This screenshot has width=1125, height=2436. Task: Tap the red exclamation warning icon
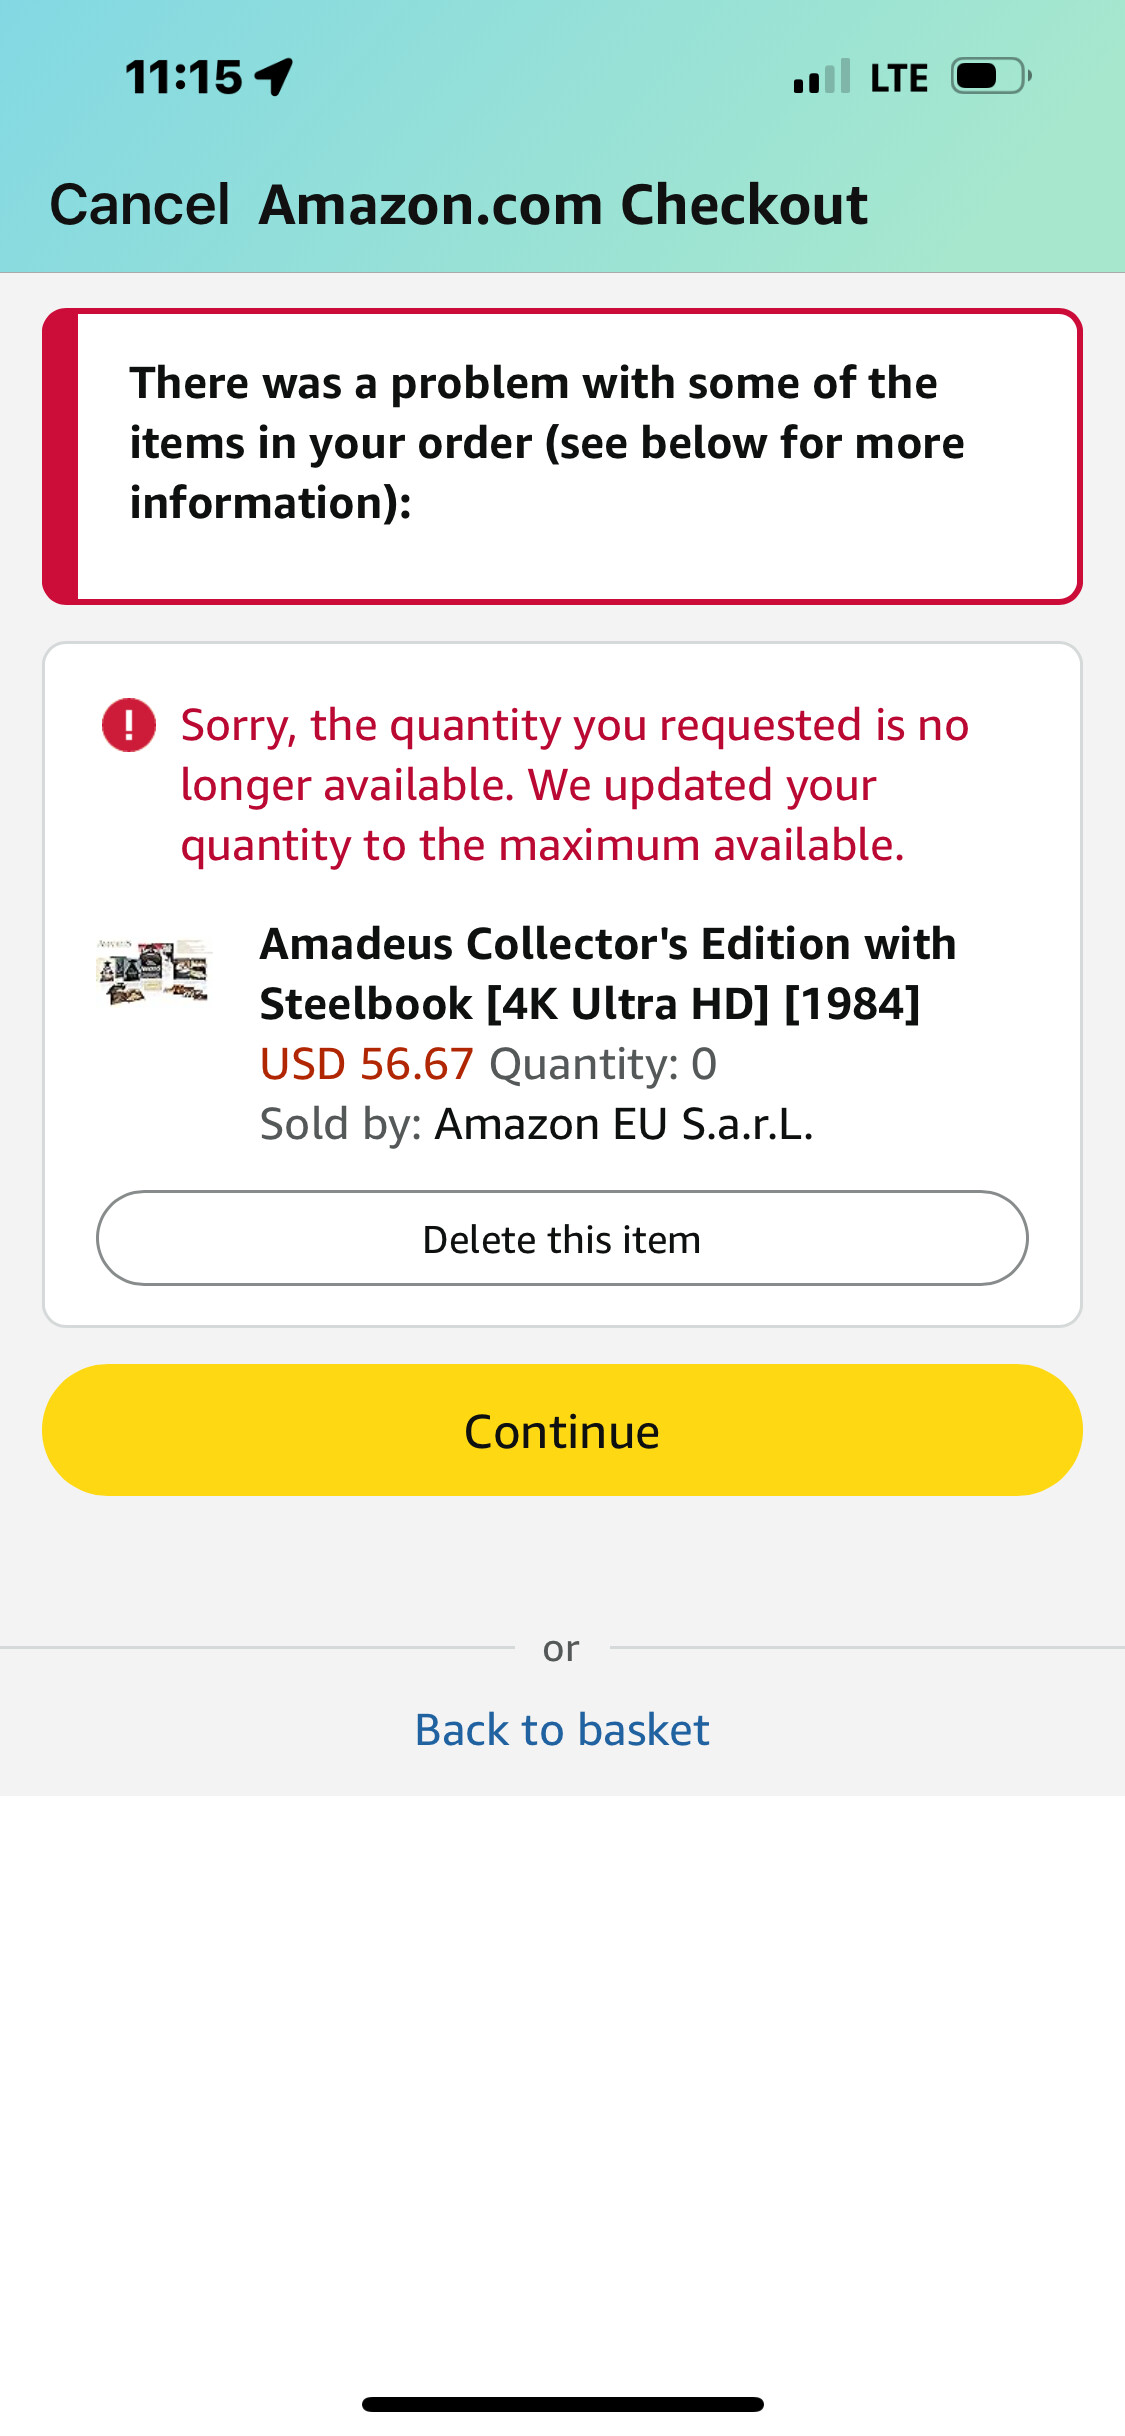pos(129,725)
